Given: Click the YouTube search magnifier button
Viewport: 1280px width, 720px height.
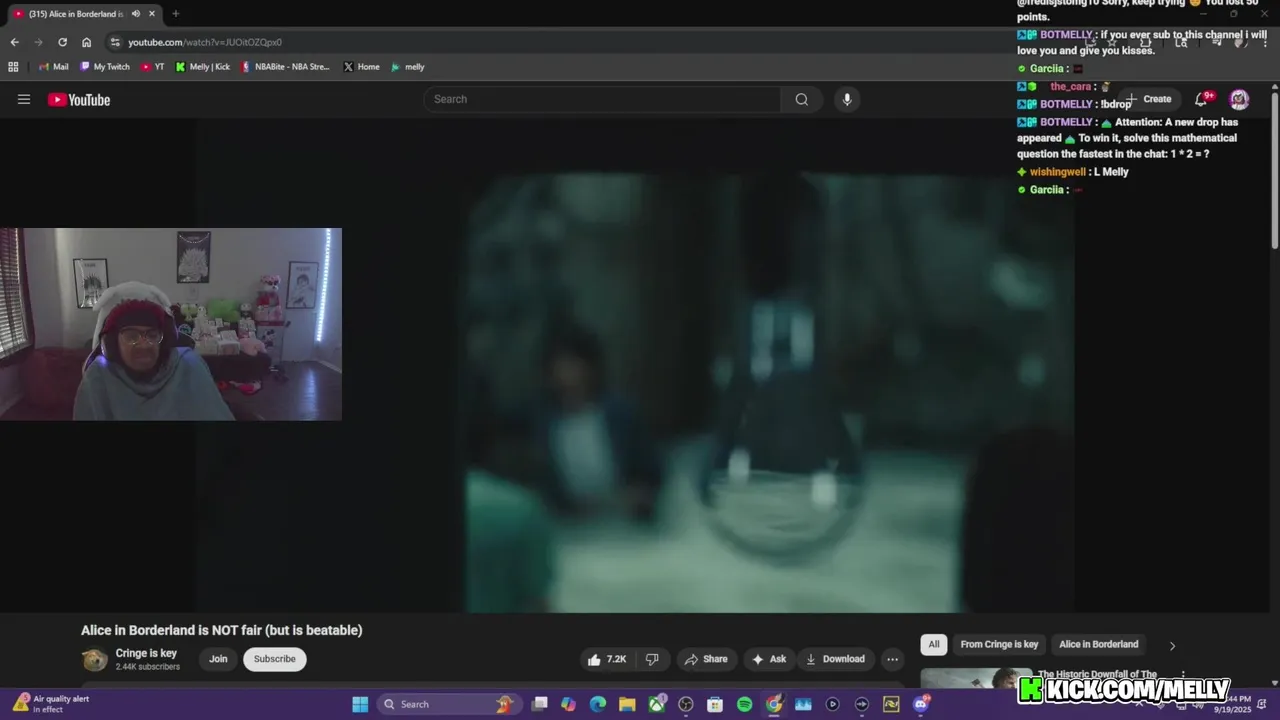Looking at the screenshot, I should click(802, 99).
